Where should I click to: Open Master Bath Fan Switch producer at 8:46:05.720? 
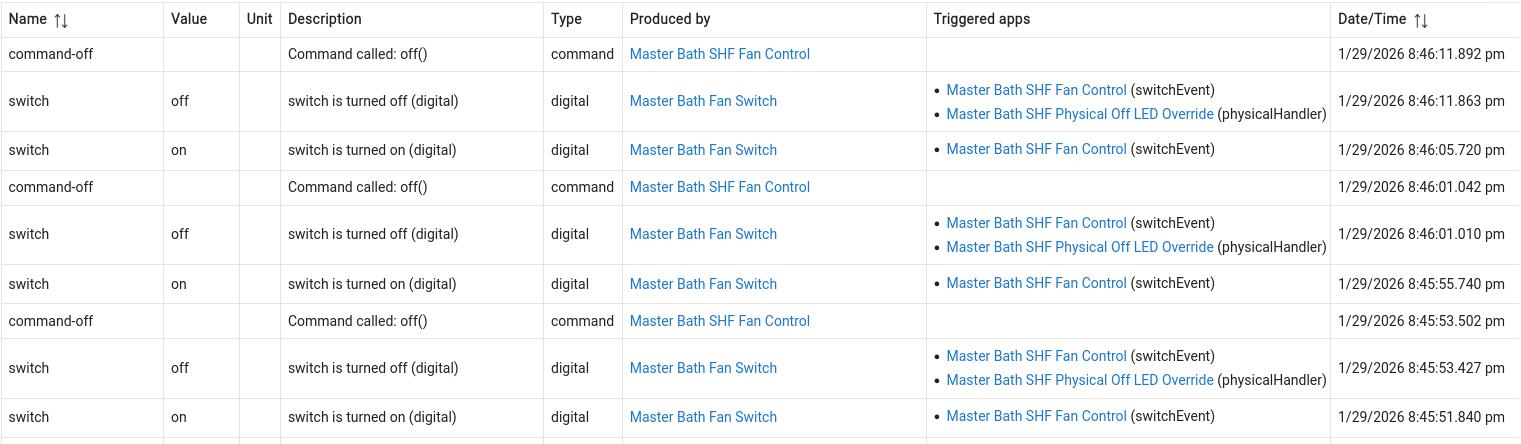coord(703,150)
